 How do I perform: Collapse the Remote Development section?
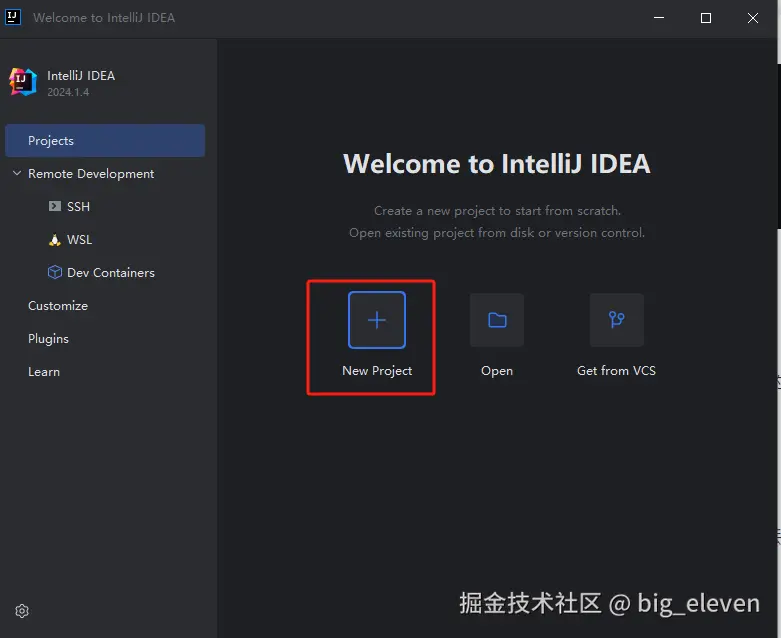pos(17,173)
